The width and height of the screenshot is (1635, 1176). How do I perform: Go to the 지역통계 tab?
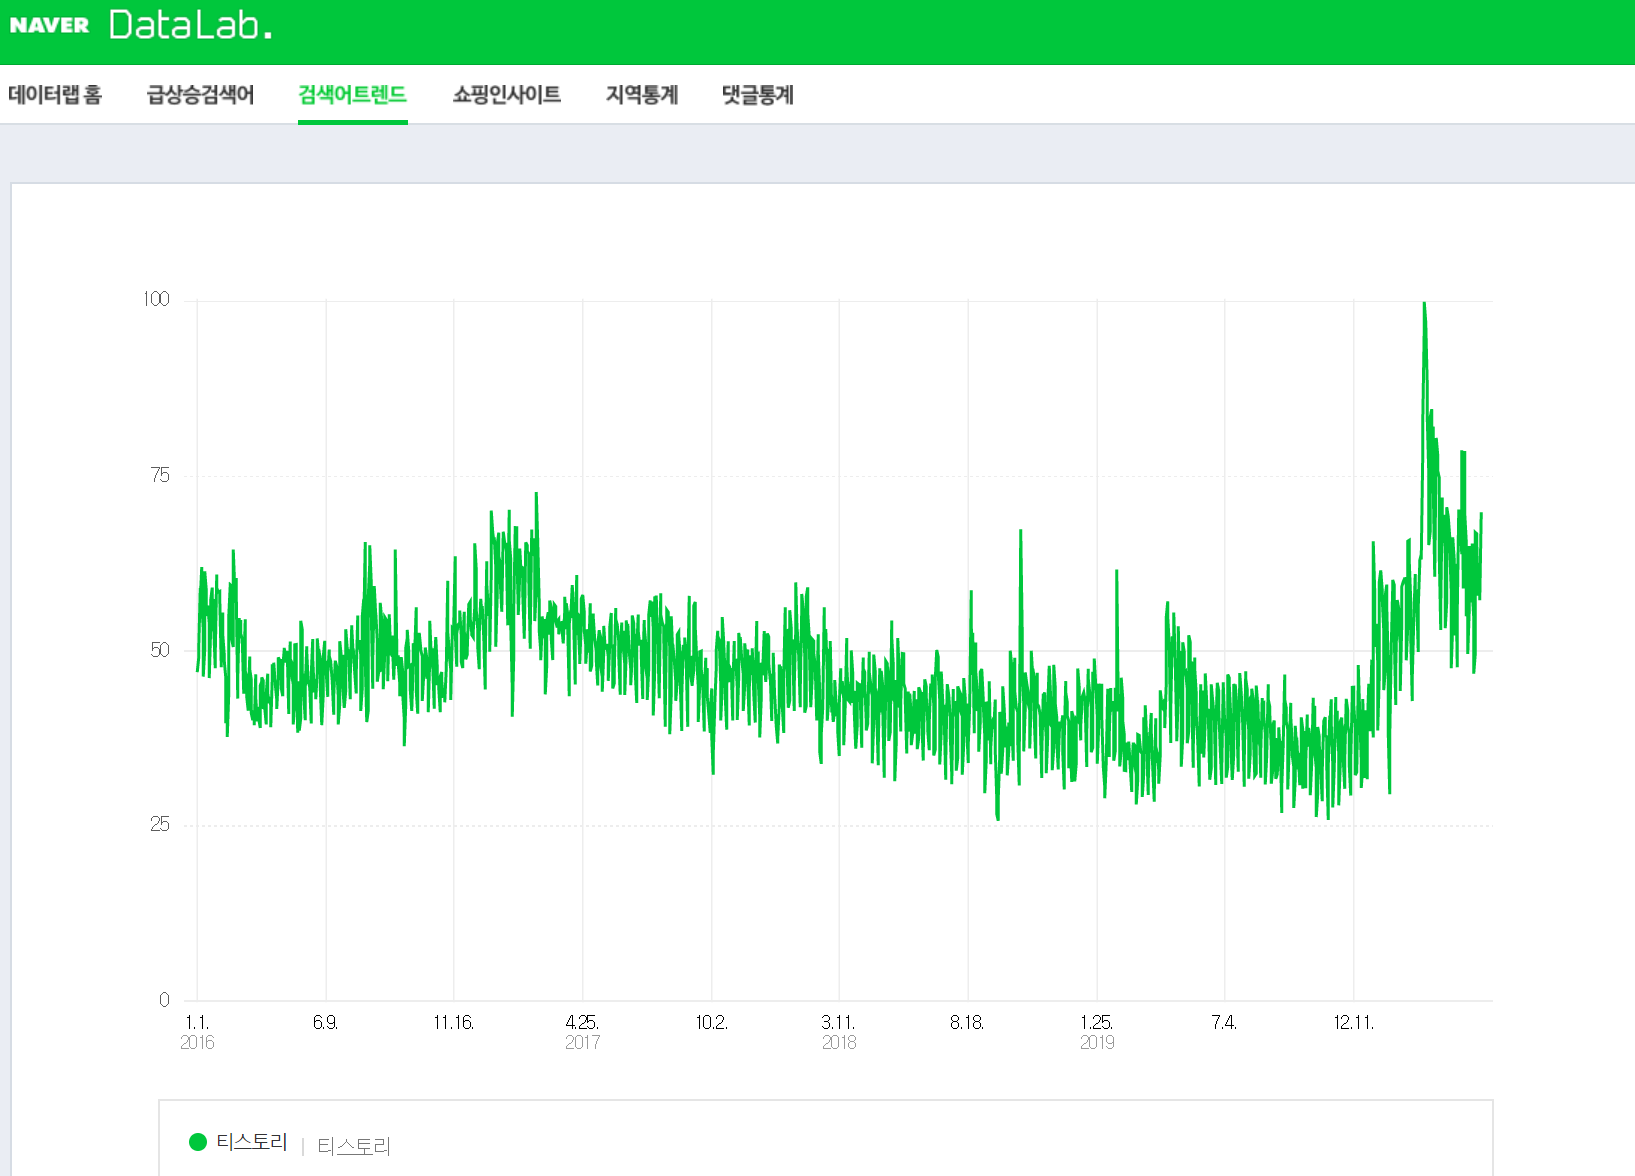point(642,95)
